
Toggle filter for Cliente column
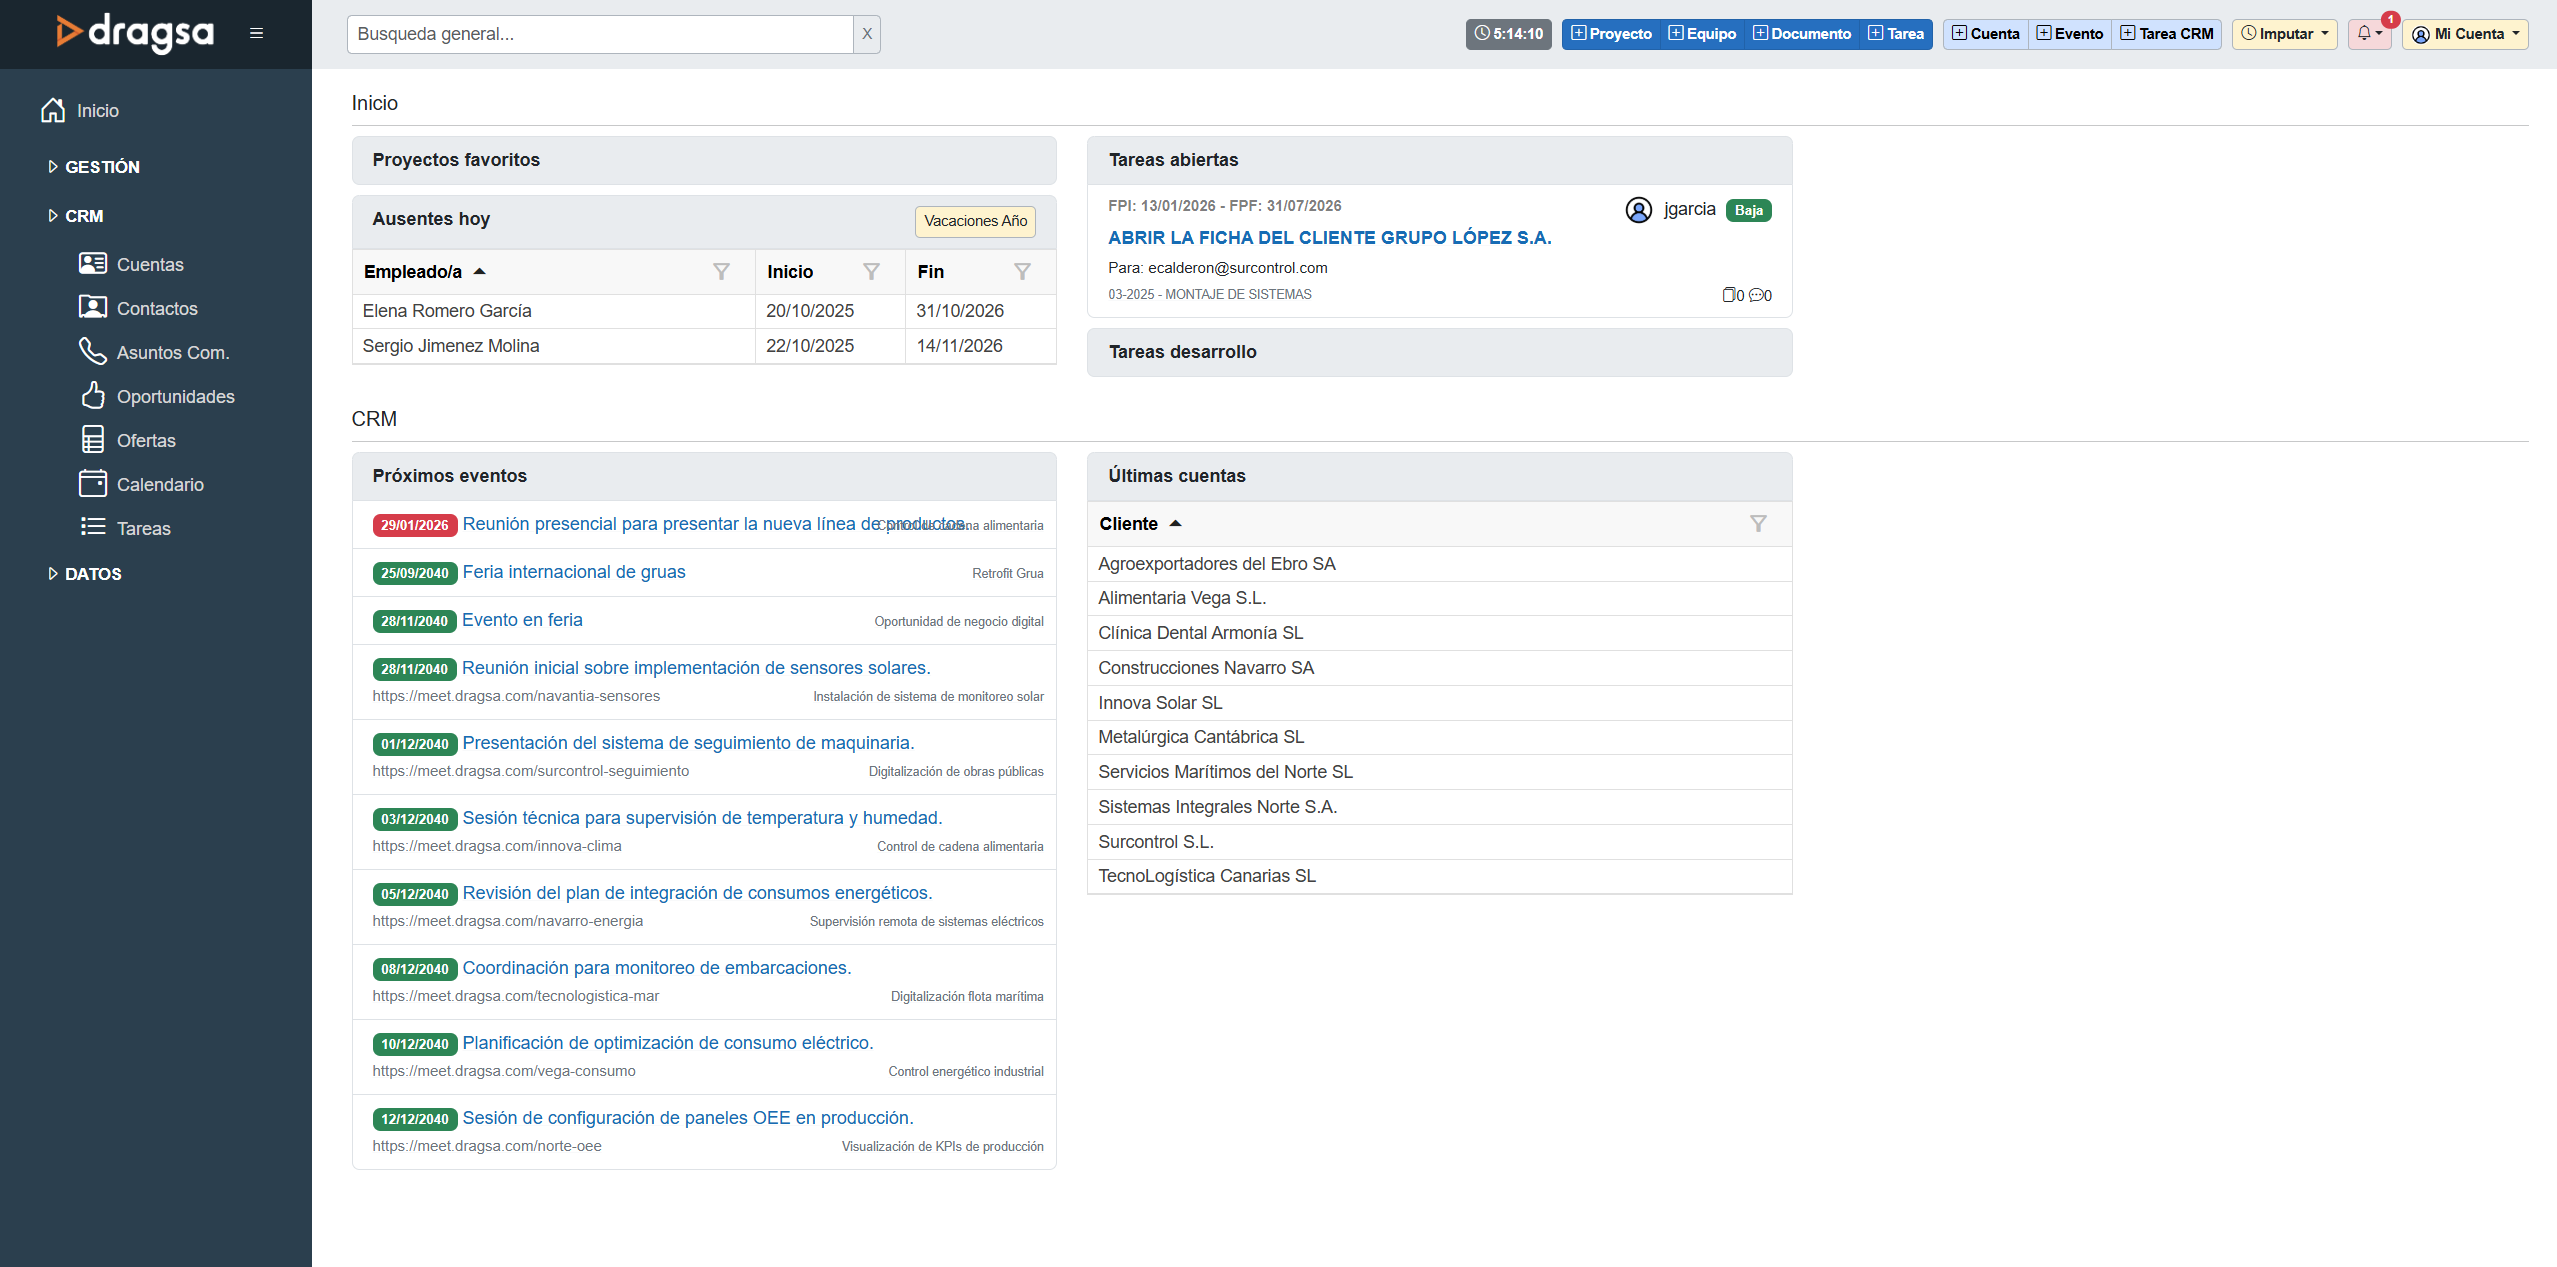pyautogui.click(x=1757, y=524)
